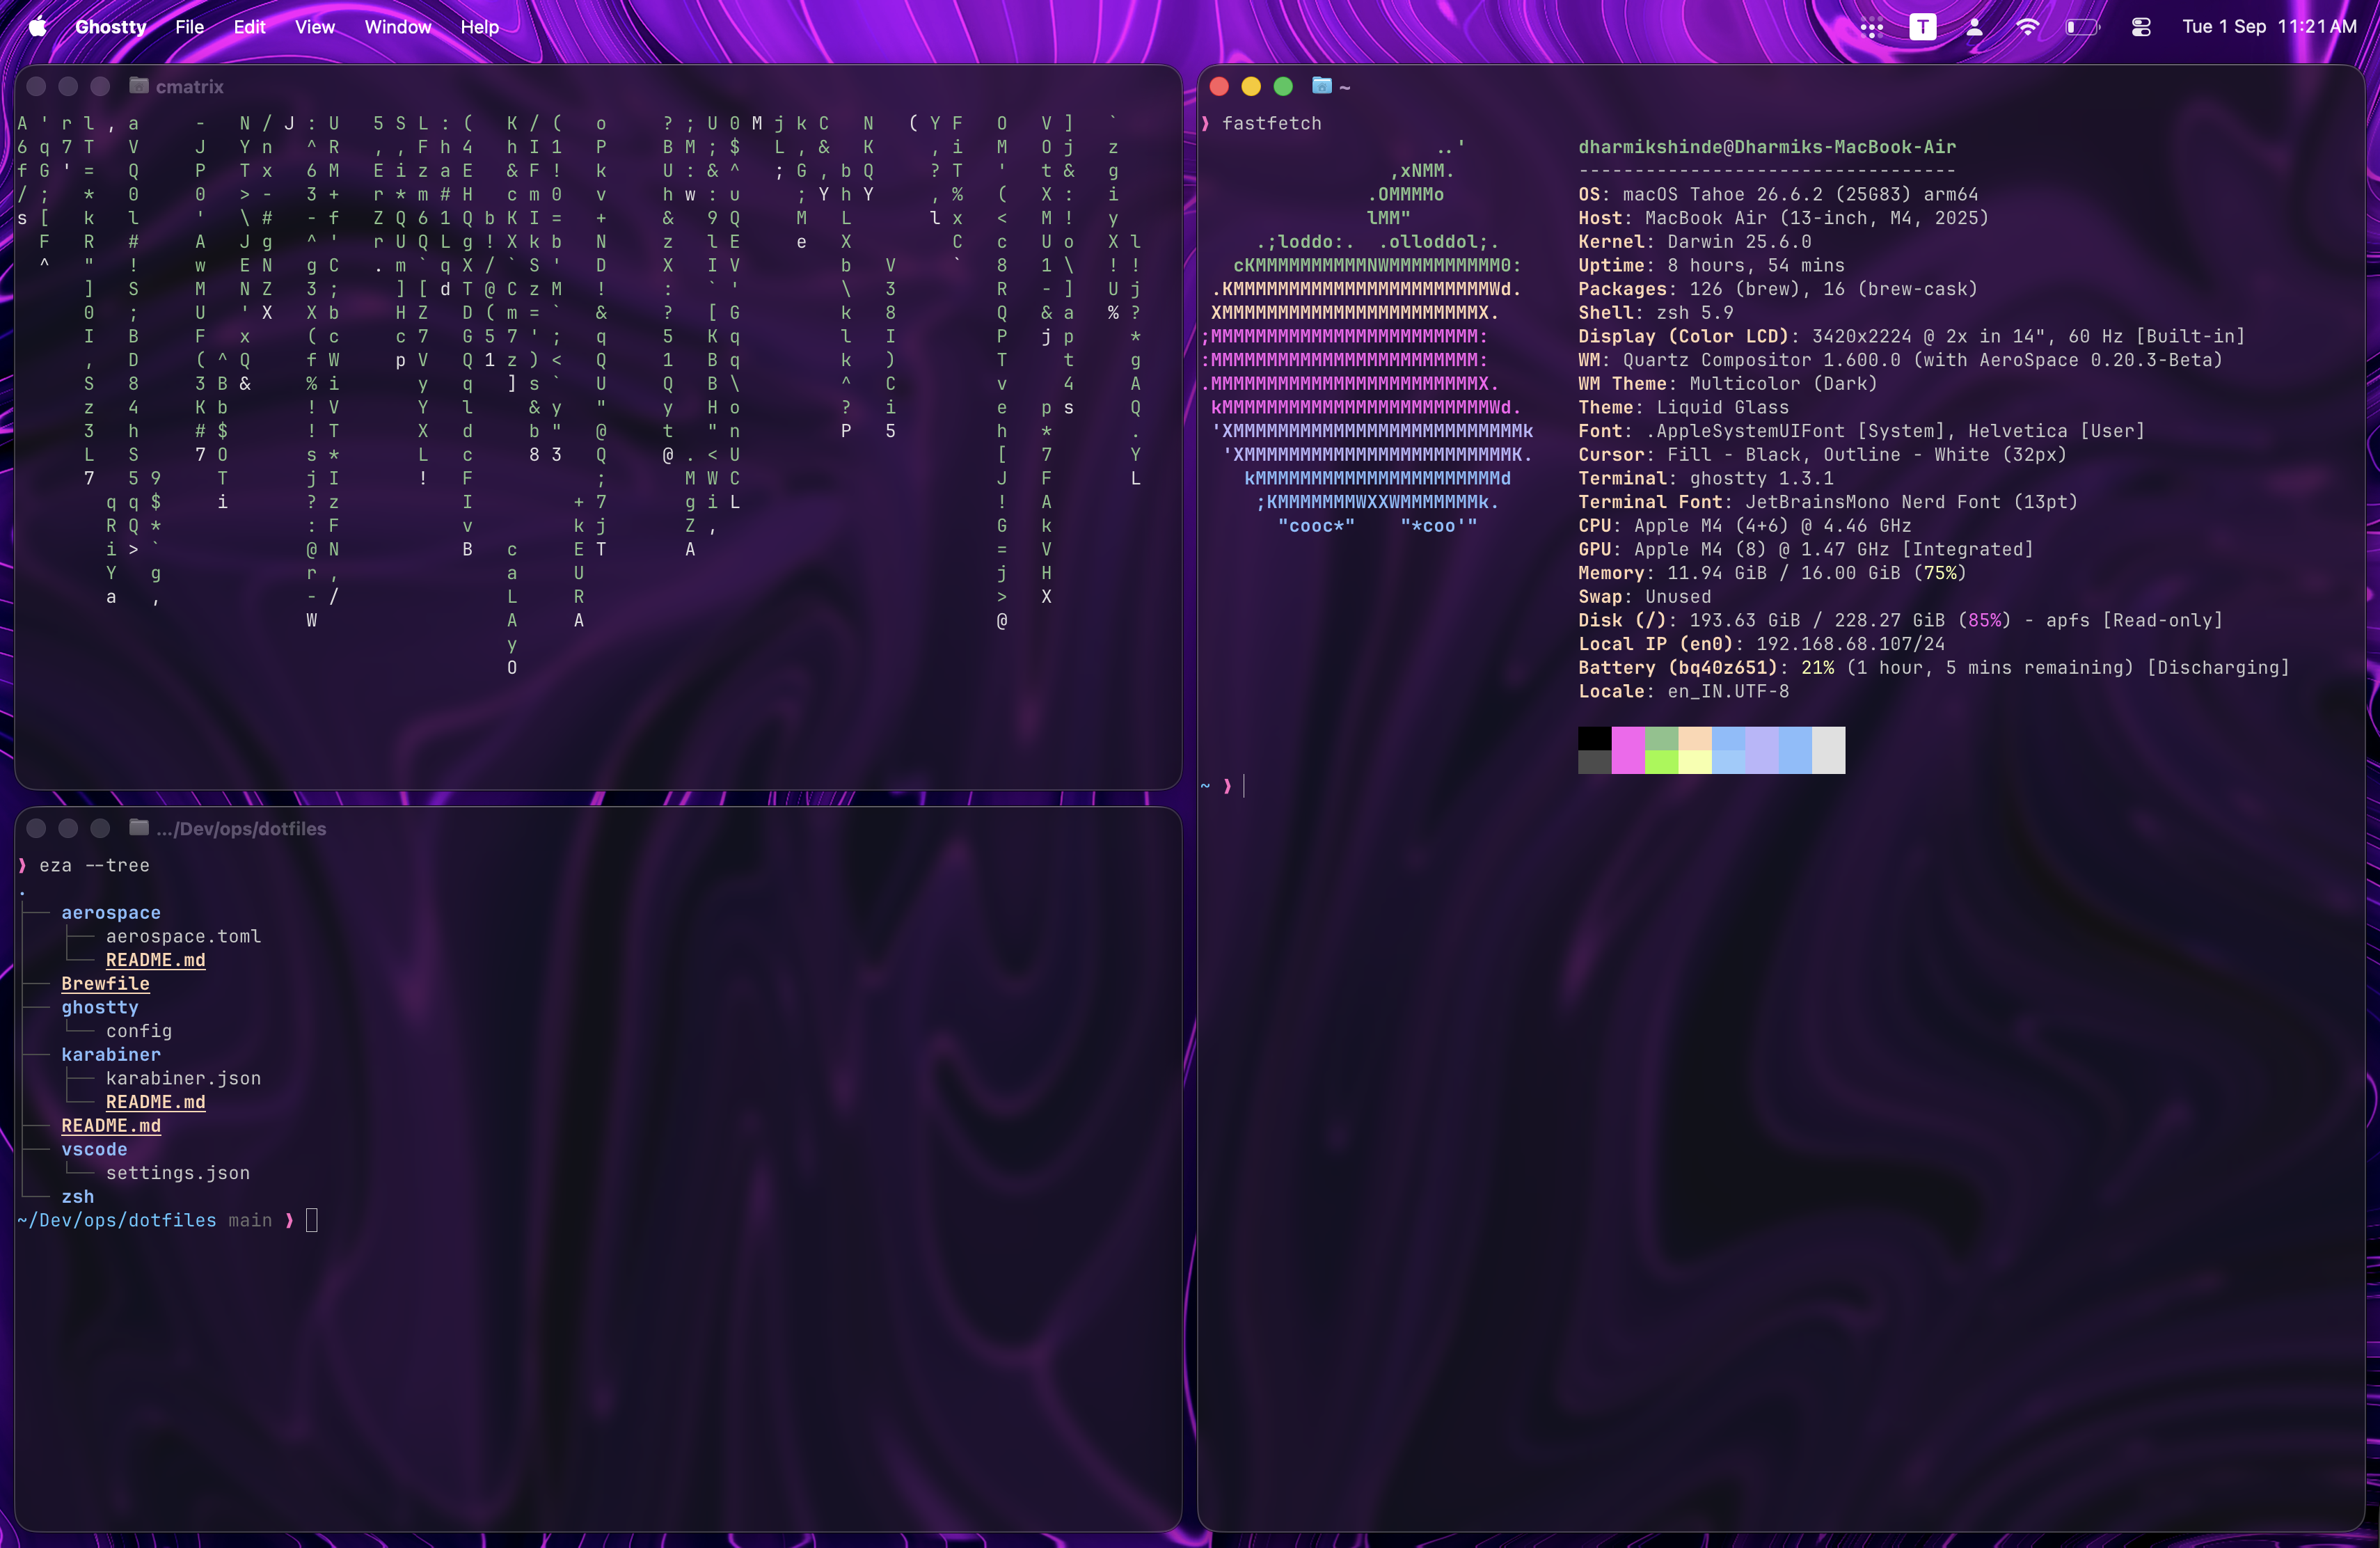This screenshot has height=1548, width=2380.
Task: Click the Brewfile entry
Action: point(105,984)
